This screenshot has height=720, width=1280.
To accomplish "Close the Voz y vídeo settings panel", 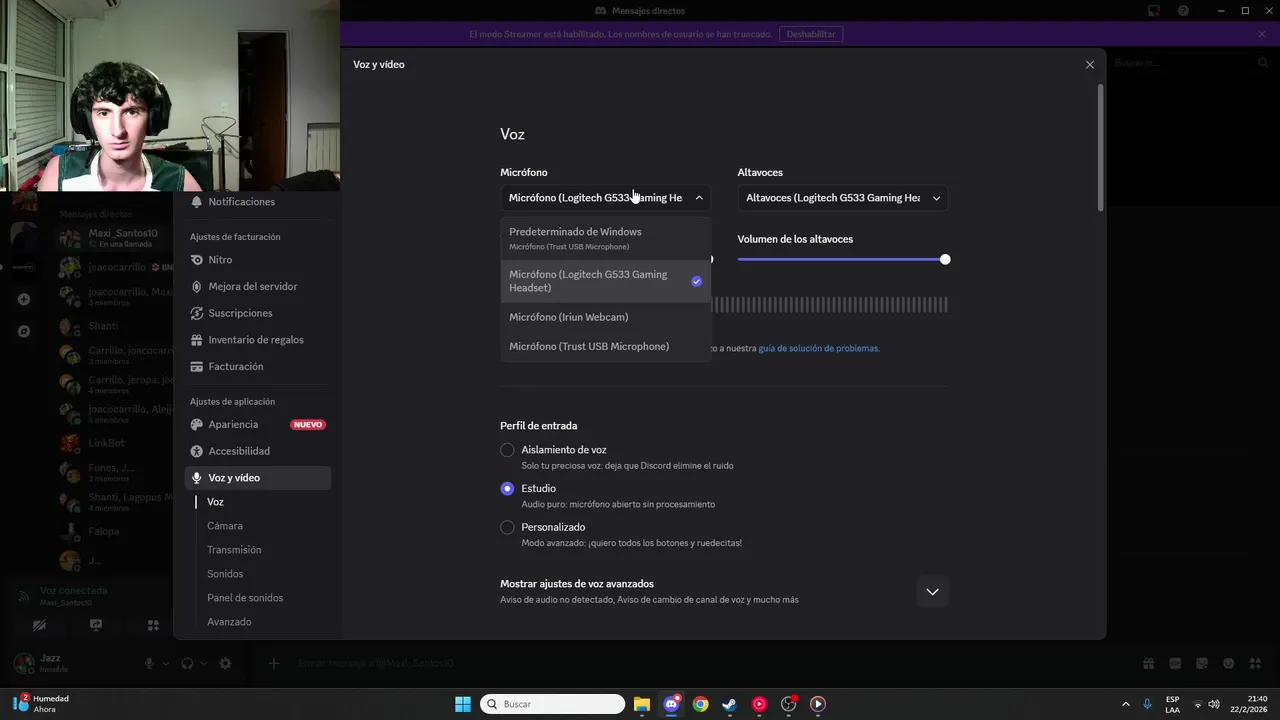I will (1090, 65).
